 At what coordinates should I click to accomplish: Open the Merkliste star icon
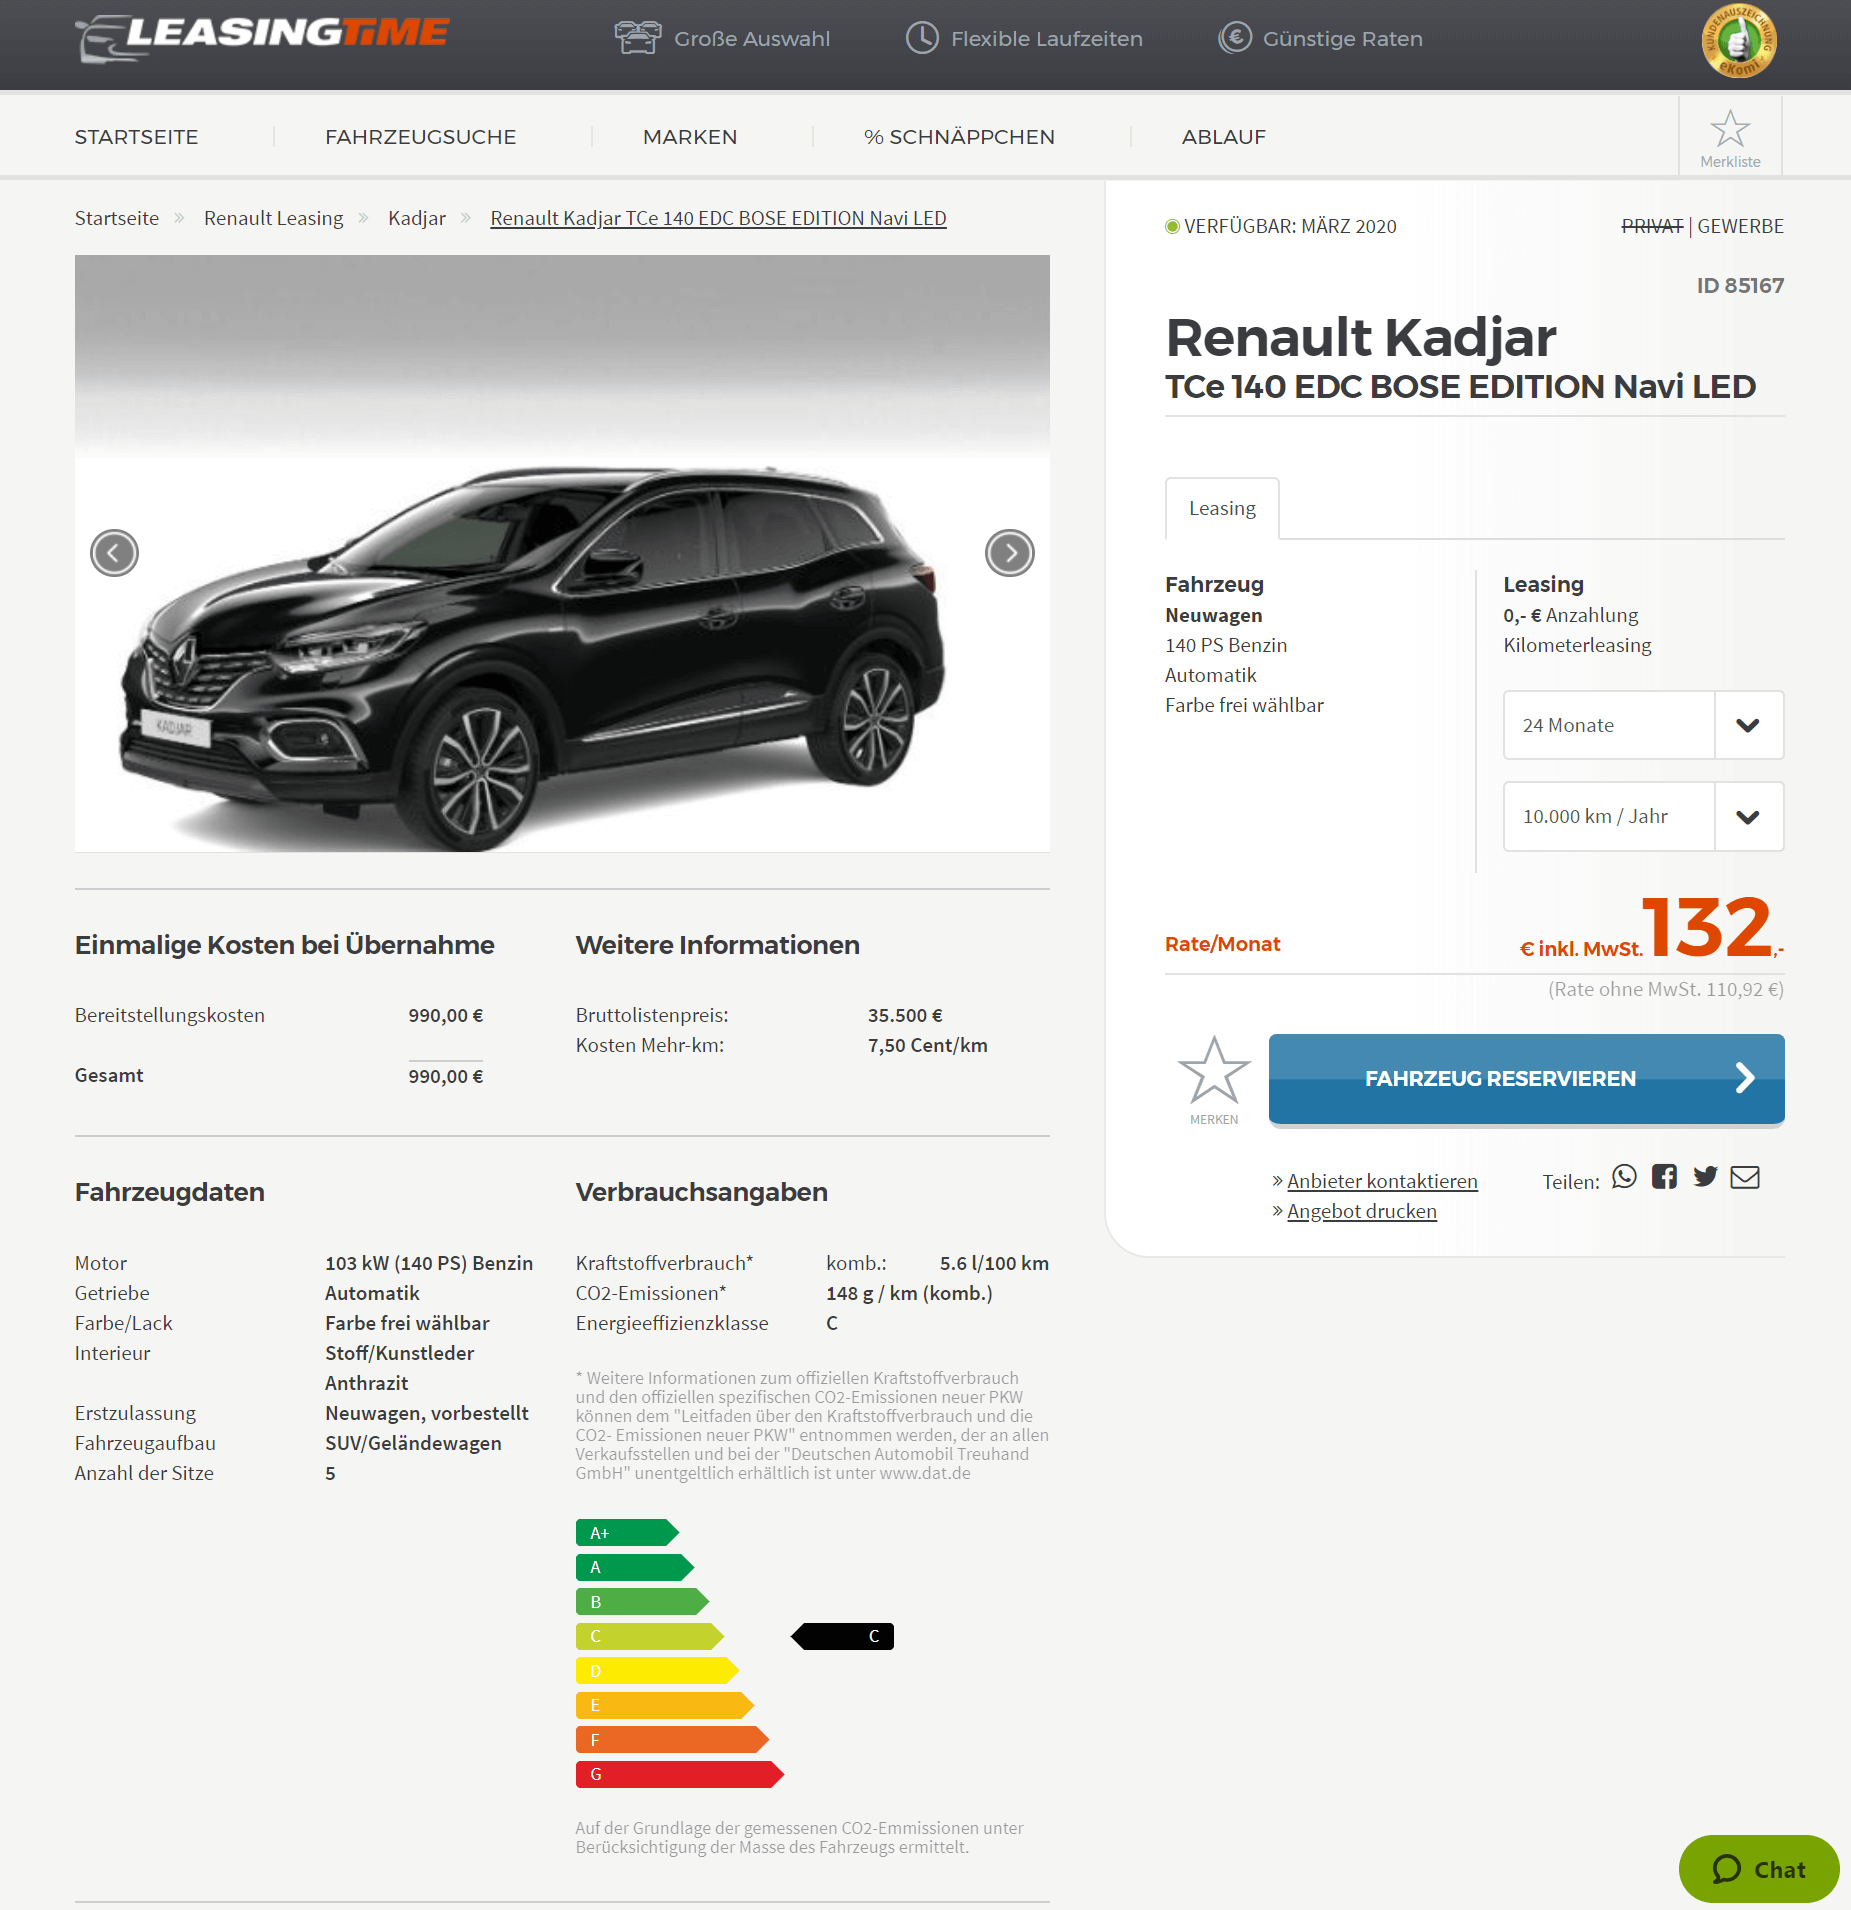pyautogui.click(x=1730, y=129)
